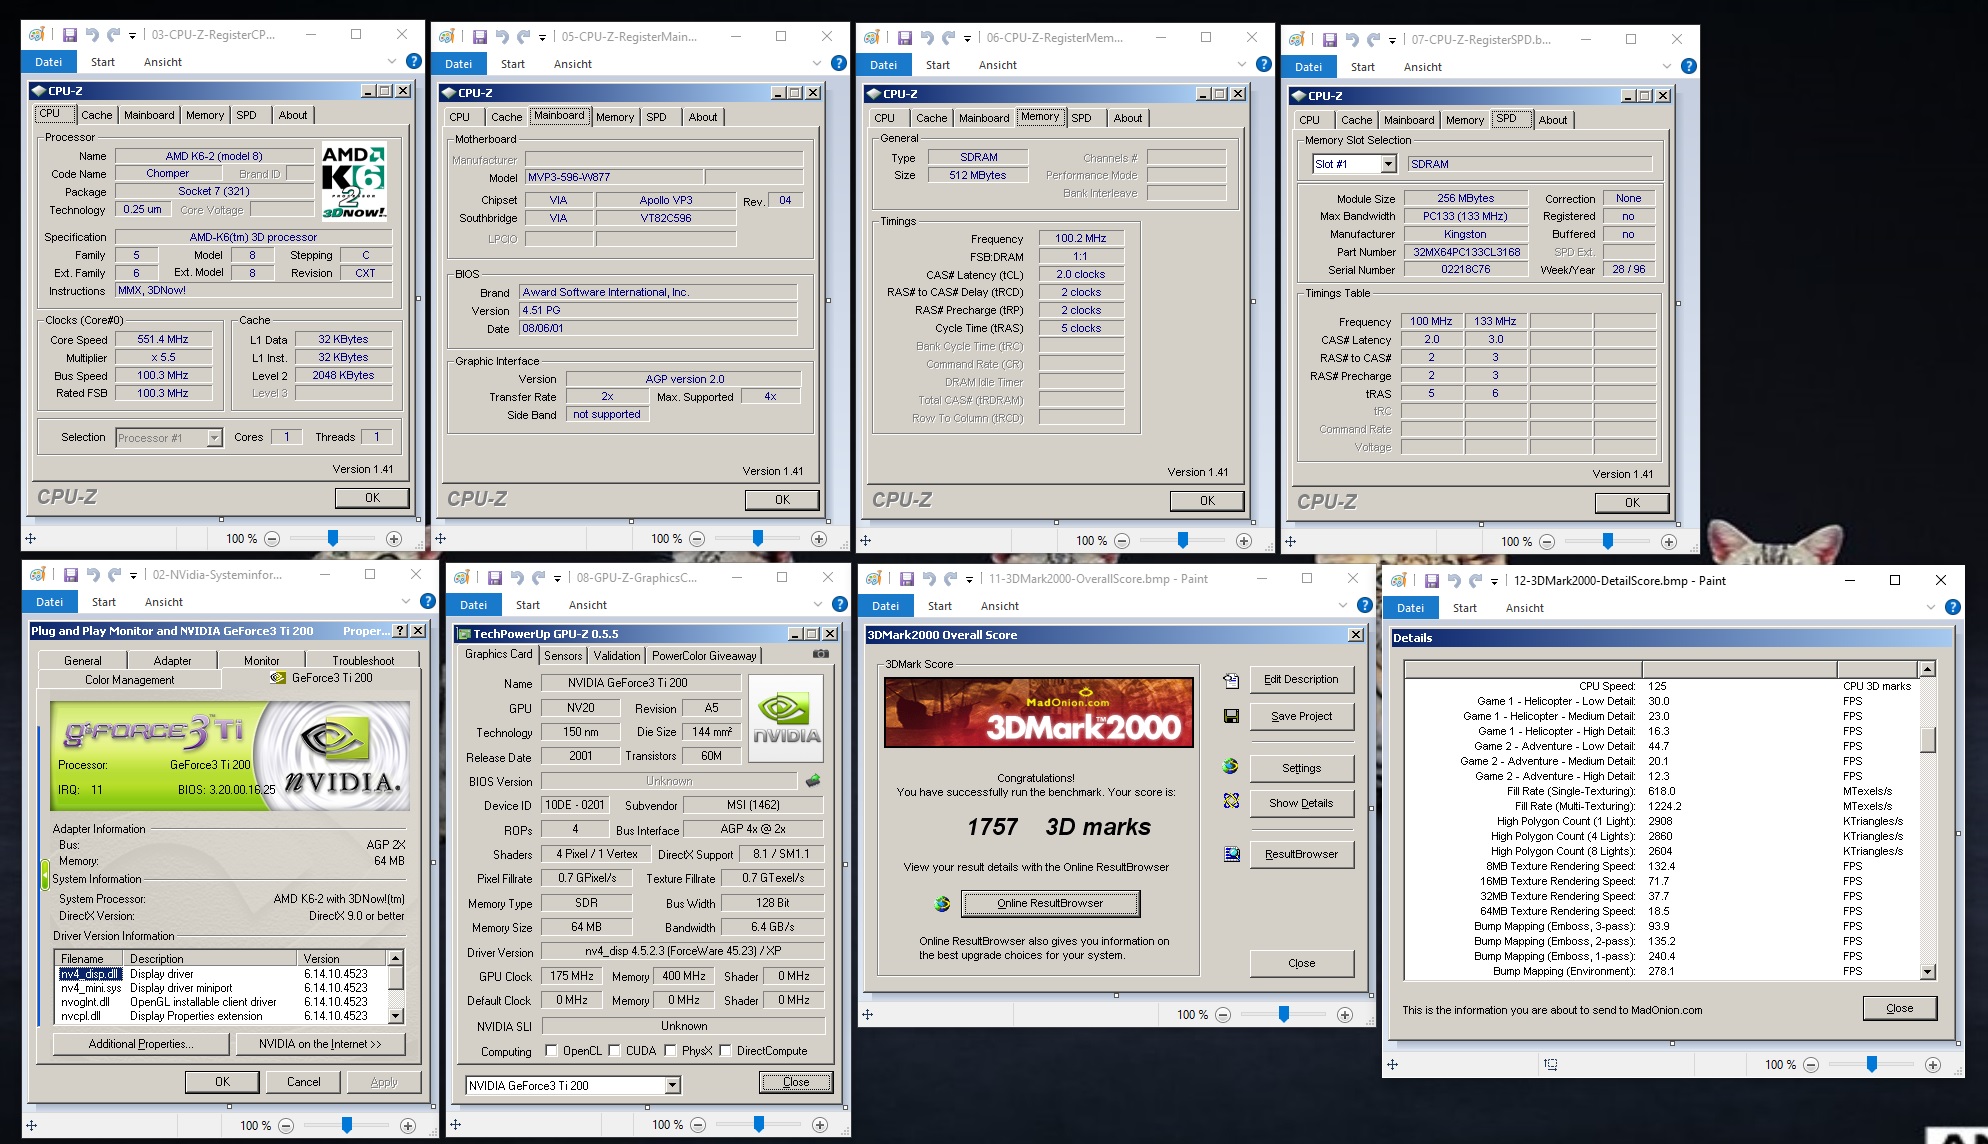Click the Online ResultBrowser button
Image resolution: width=1988 pixels, height=1144 pixels.
pyautogui.click(x=1050, y=903)
